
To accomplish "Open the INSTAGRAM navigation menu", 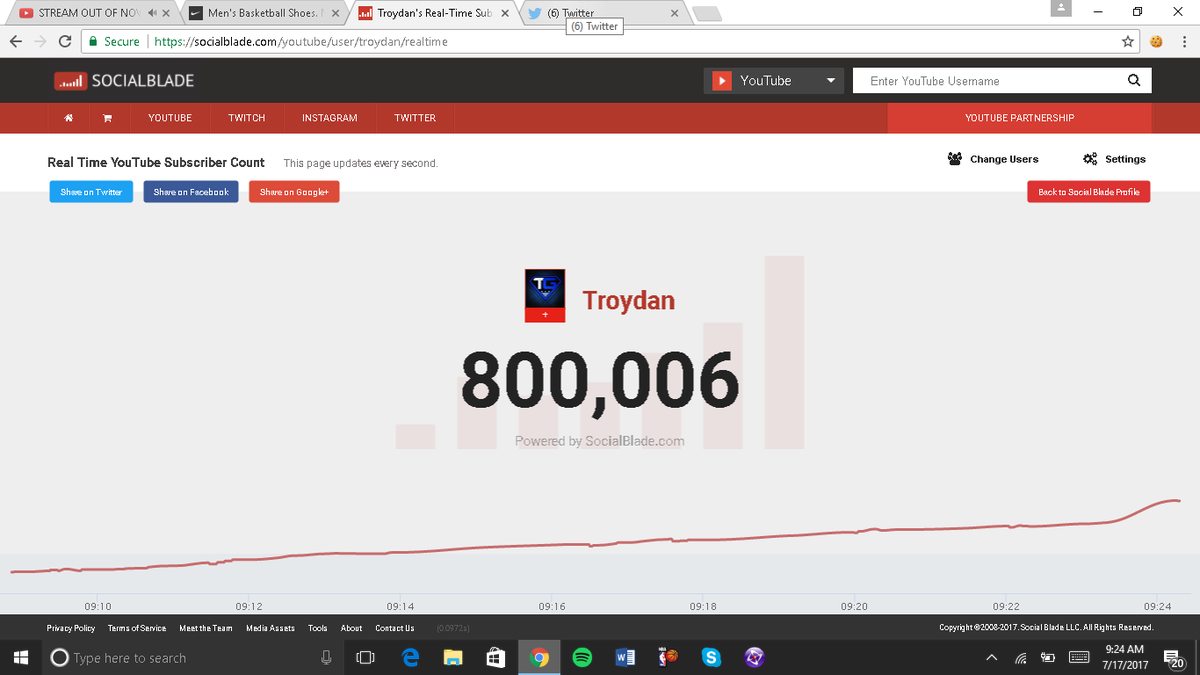I will click(330, 118).
